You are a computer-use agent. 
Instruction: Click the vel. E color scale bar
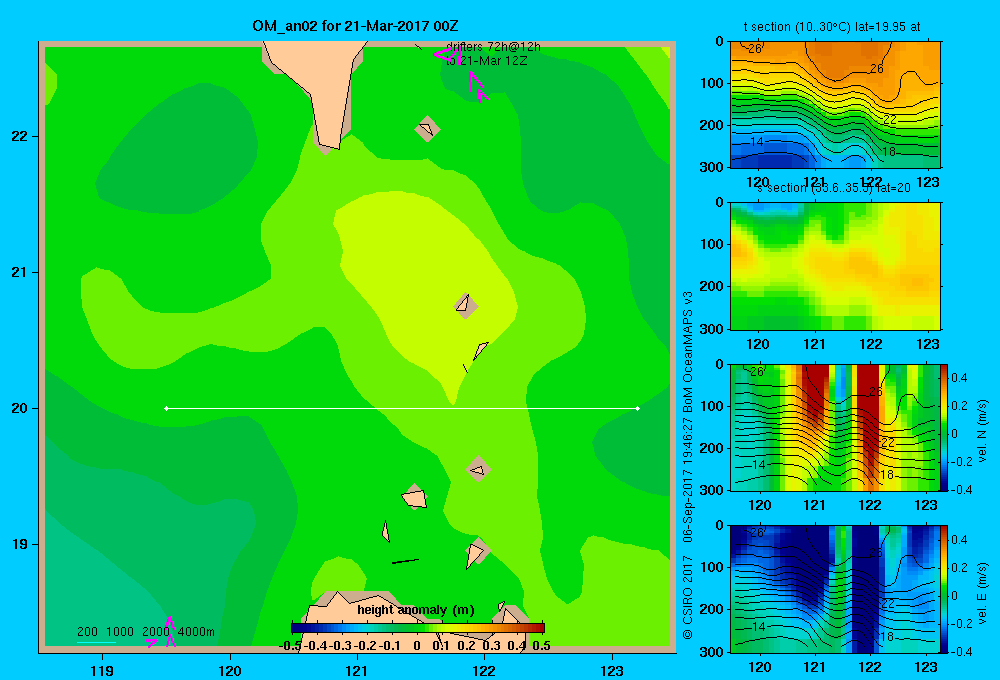(x=945, y=589)
